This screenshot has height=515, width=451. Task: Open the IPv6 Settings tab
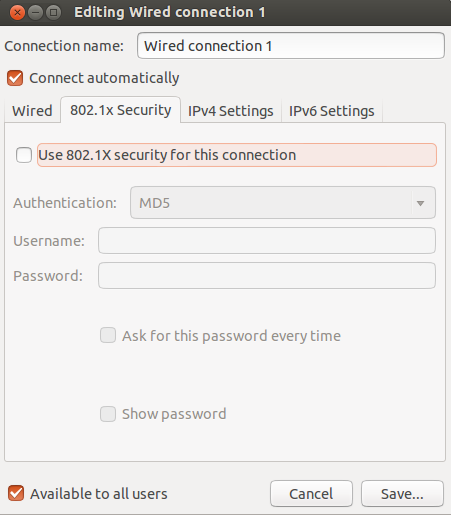(x=332, y=111)
